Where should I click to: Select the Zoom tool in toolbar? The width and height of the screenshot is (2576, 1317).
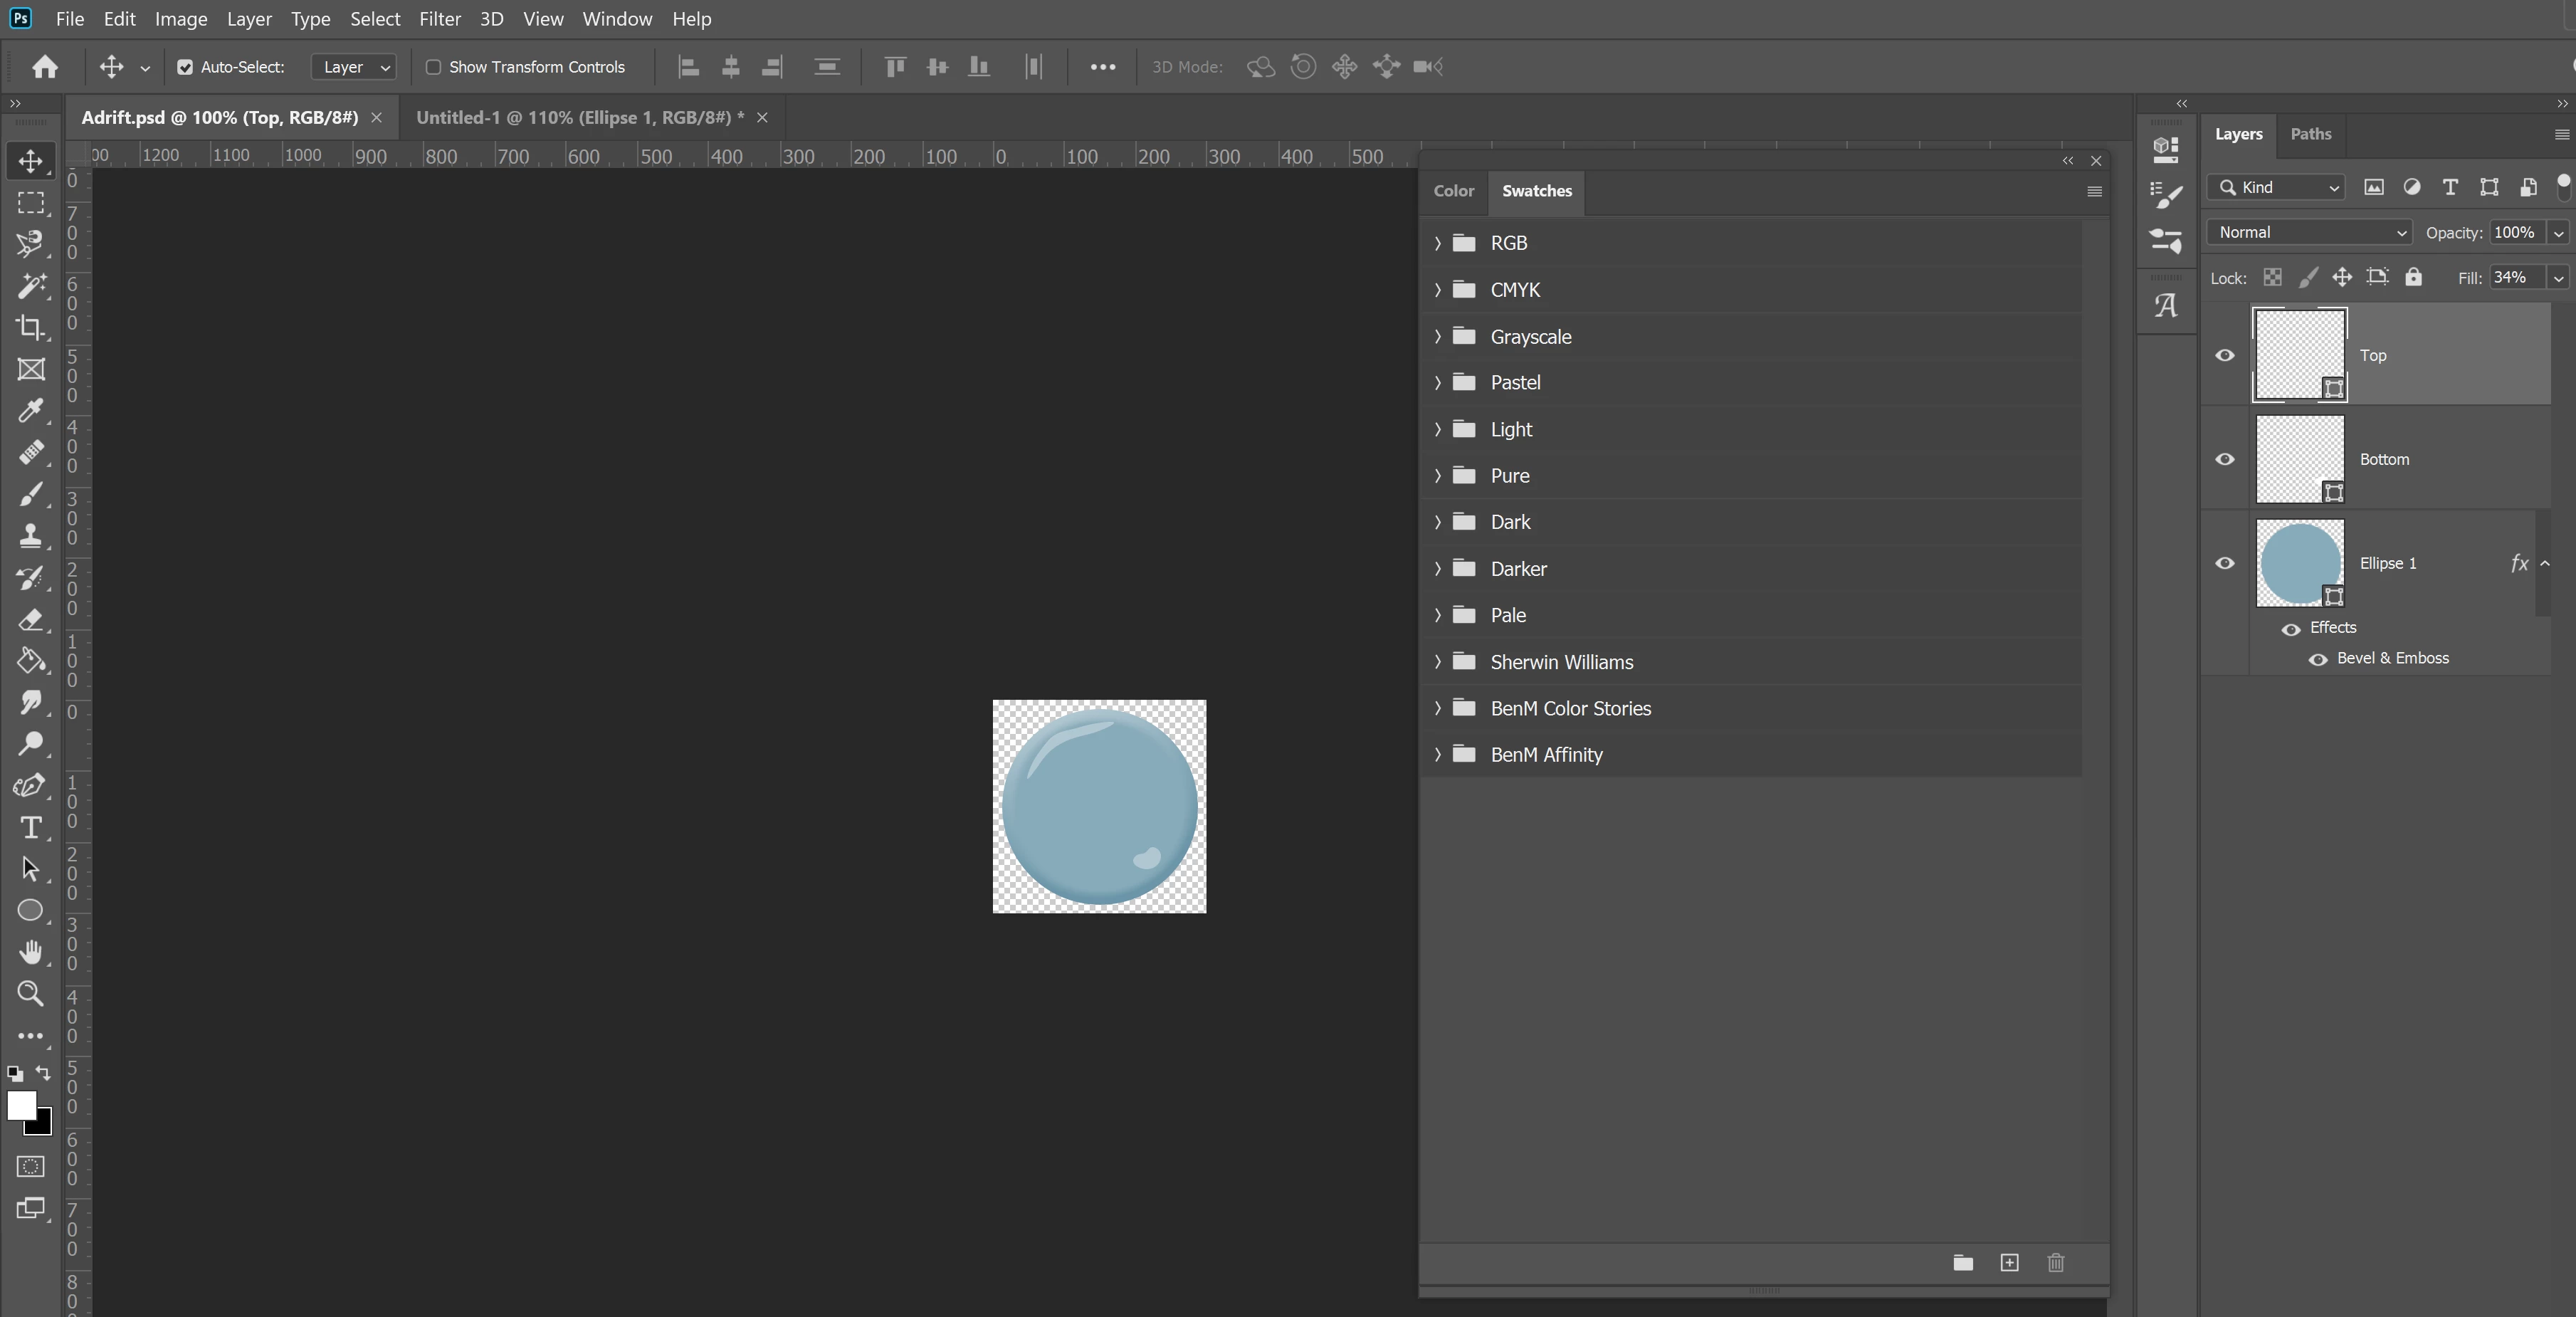point(30,994)
